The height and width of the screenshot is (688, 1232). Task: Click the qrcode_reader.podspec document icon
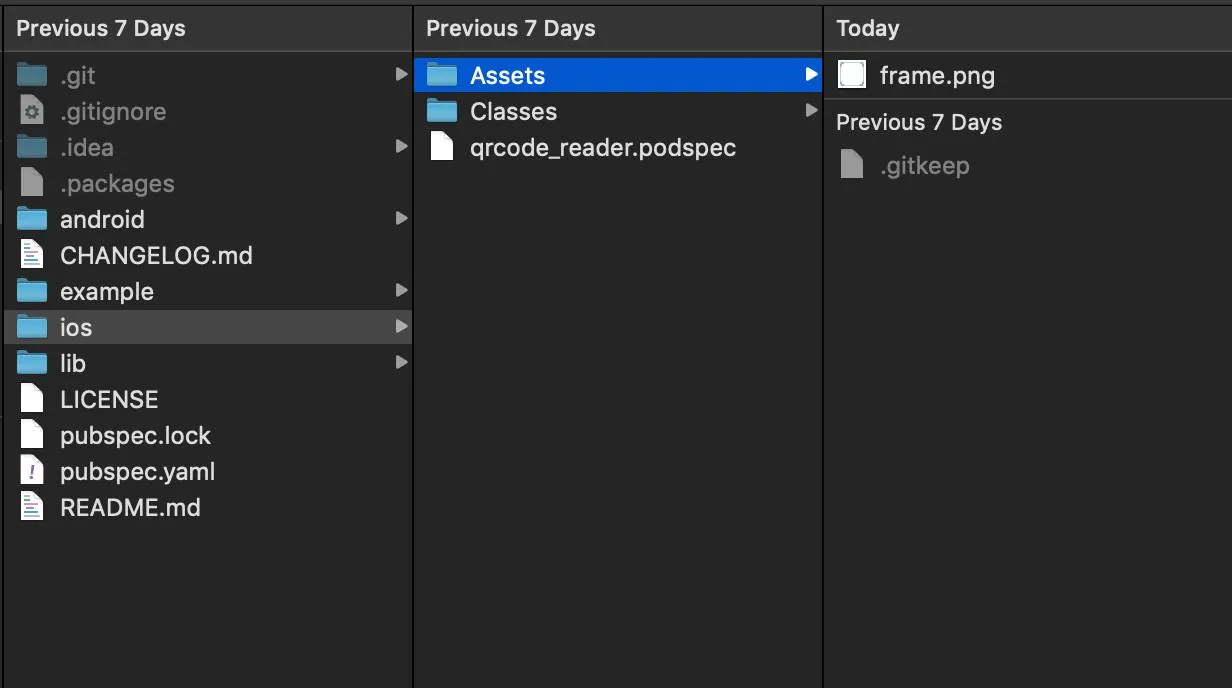coord(442,147)
